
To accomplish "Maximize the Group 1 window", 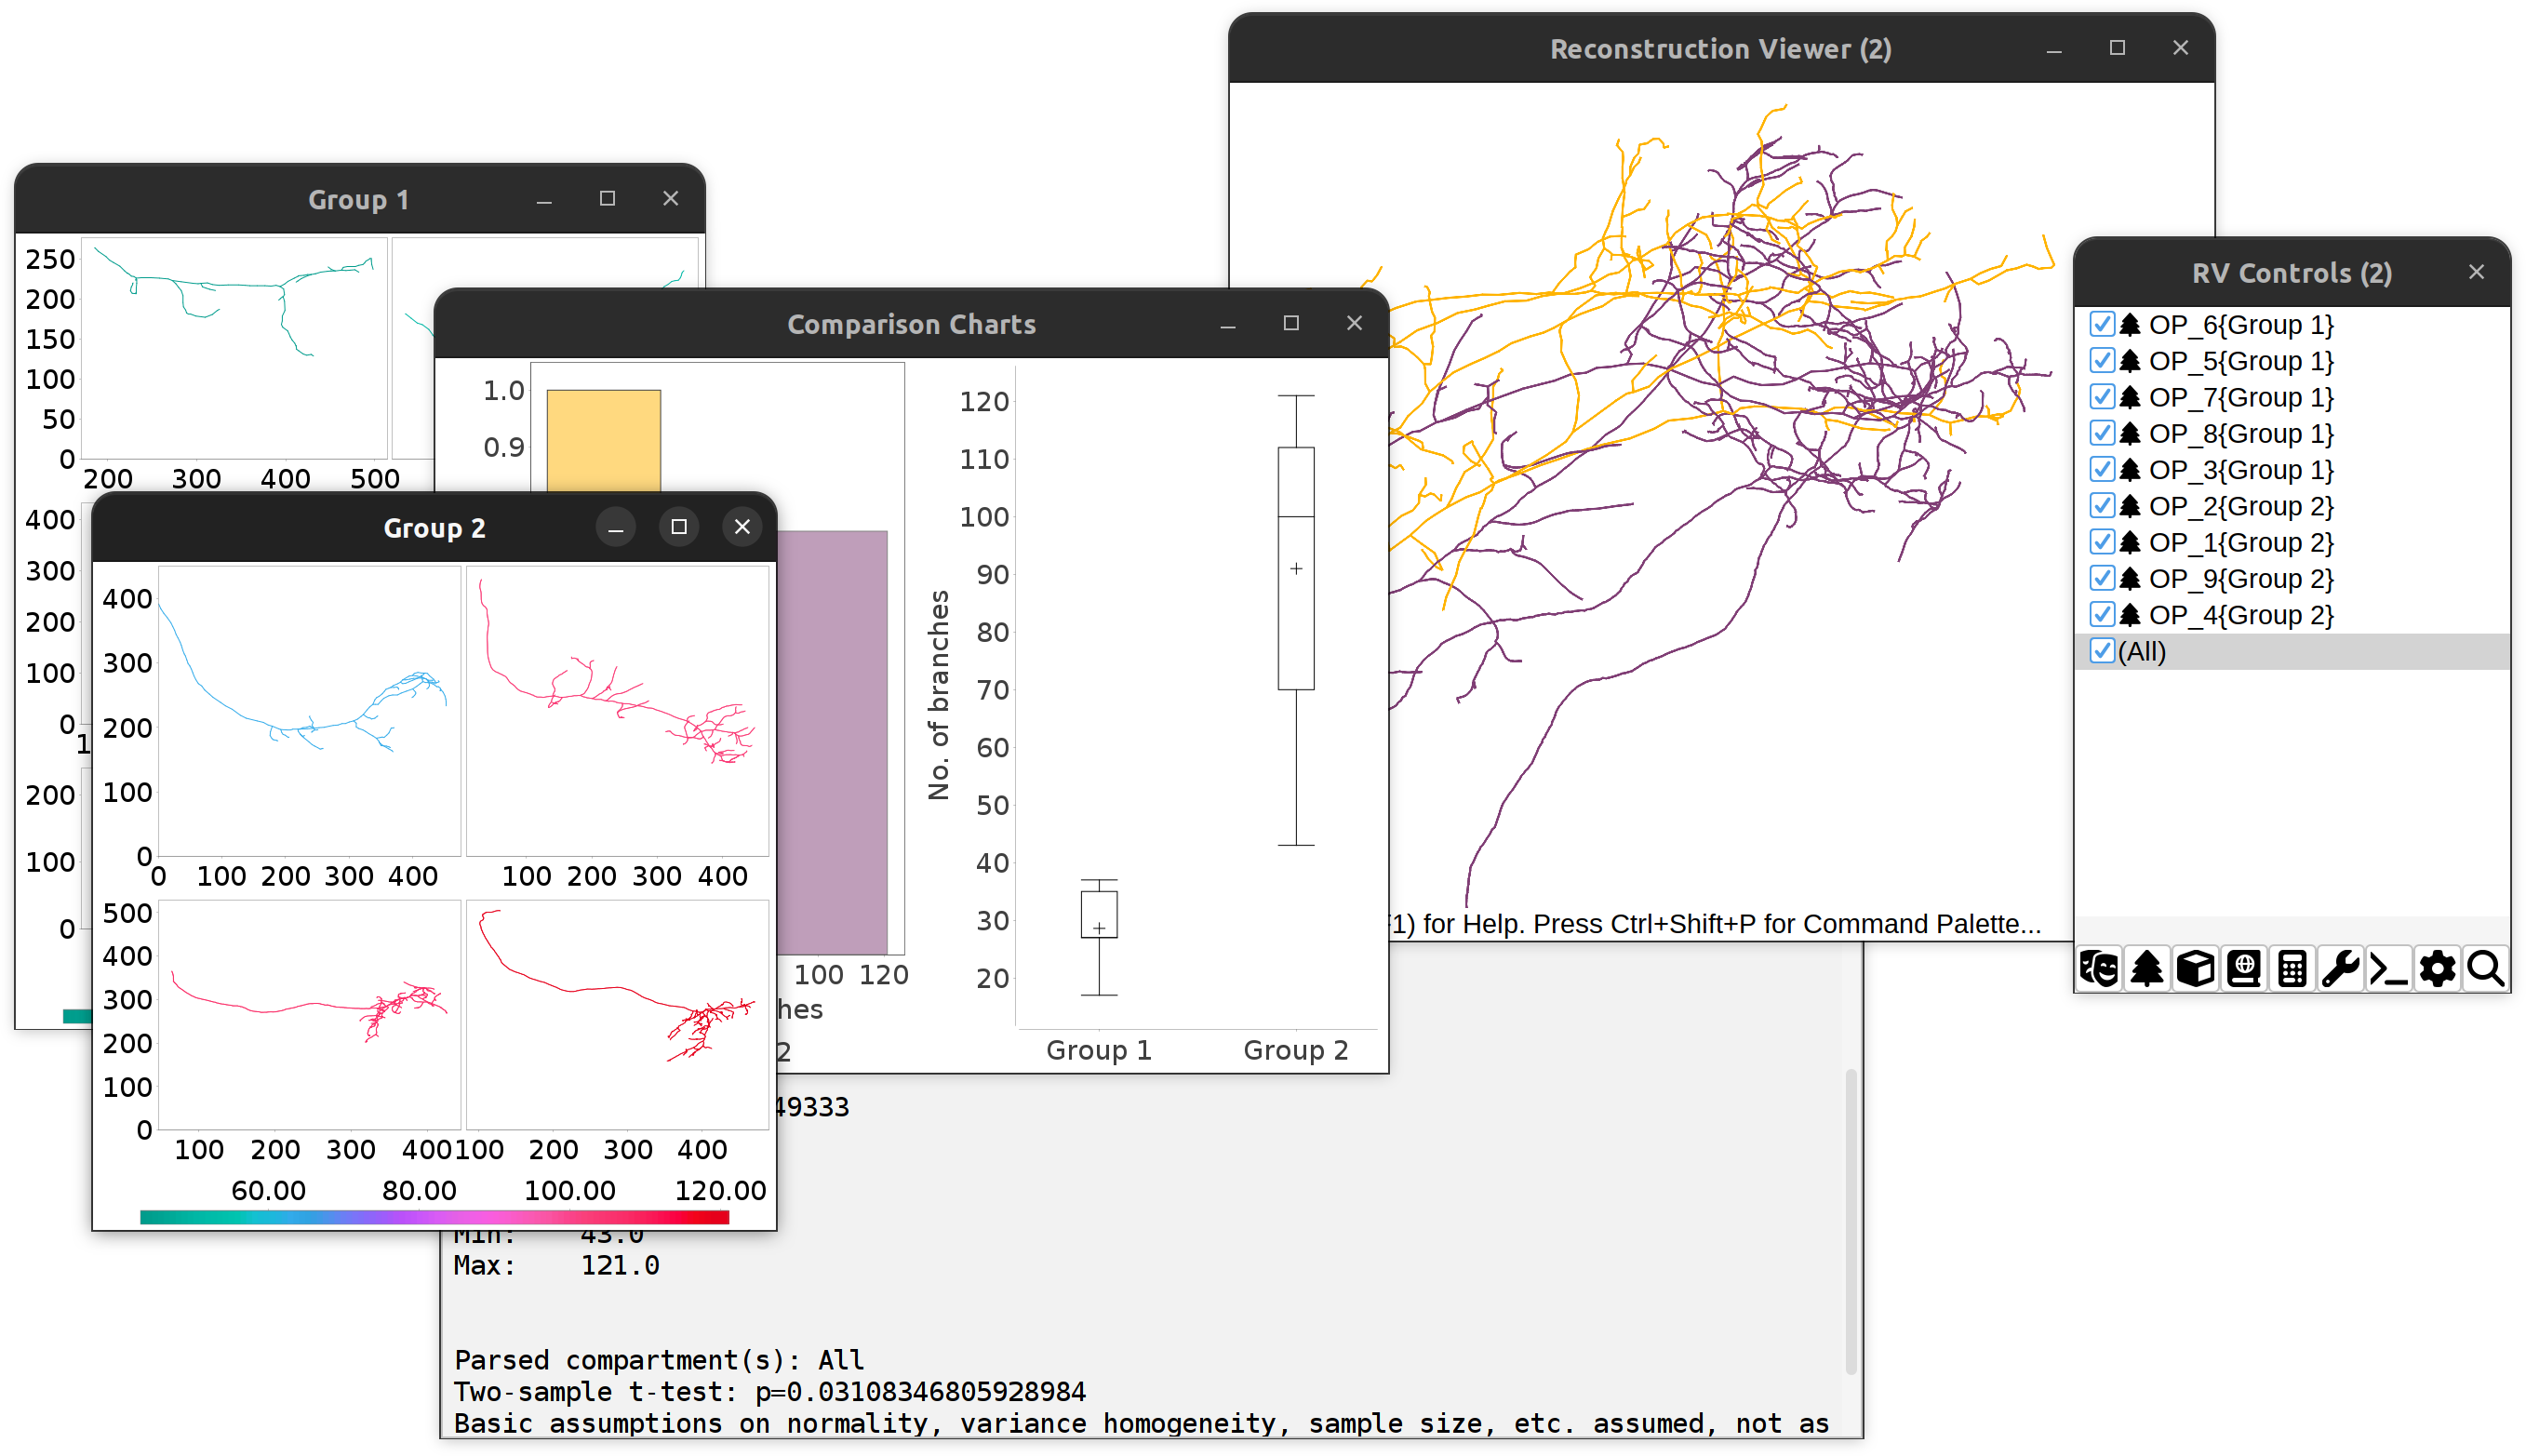I will click(607, 199).
